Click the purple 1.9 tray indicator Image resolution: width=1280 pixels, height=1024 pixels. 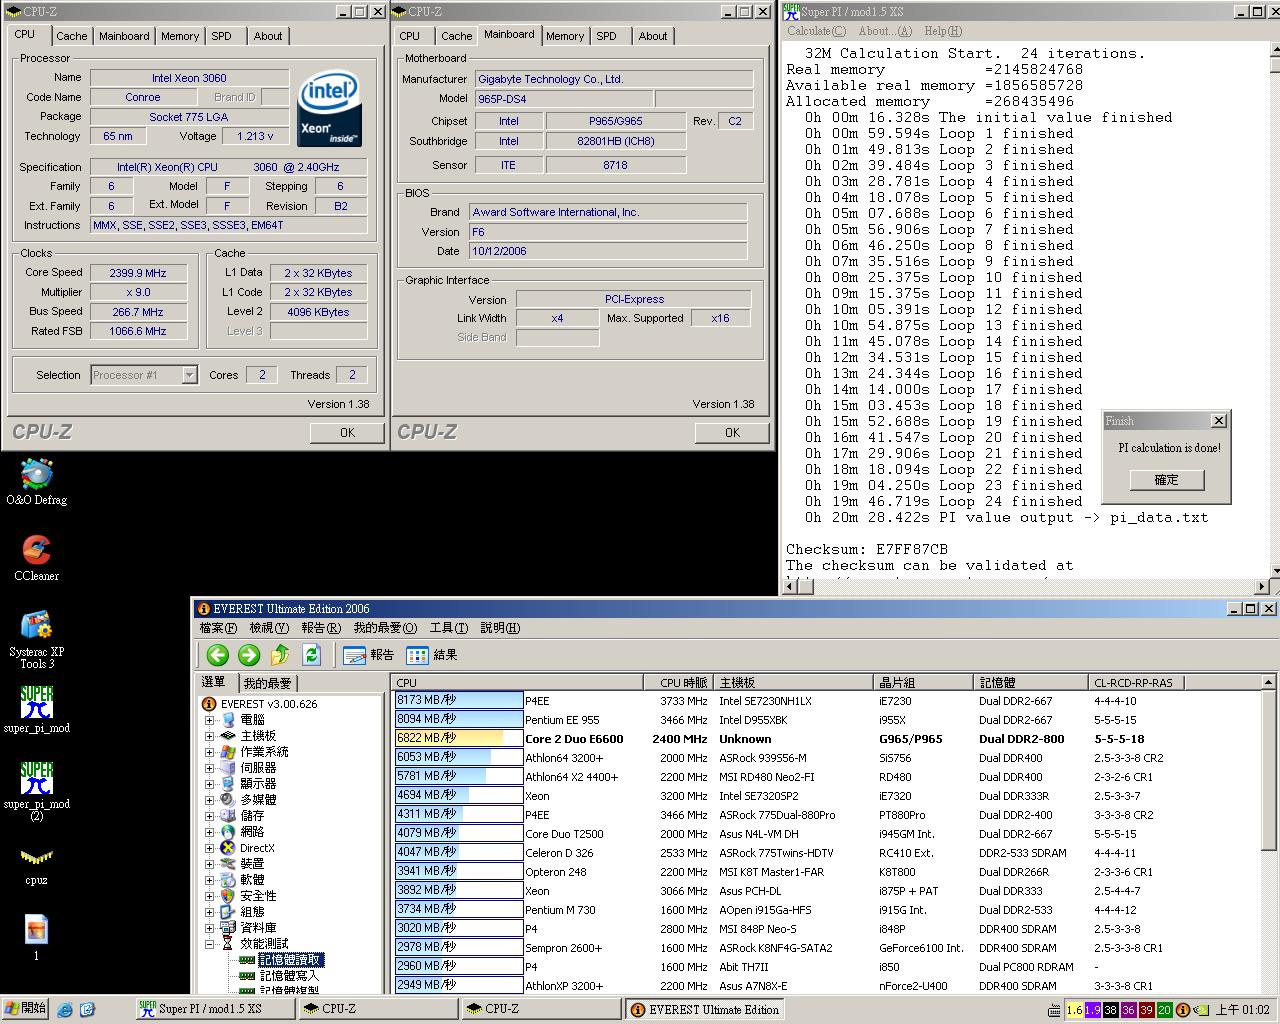click(1093, 1010)
